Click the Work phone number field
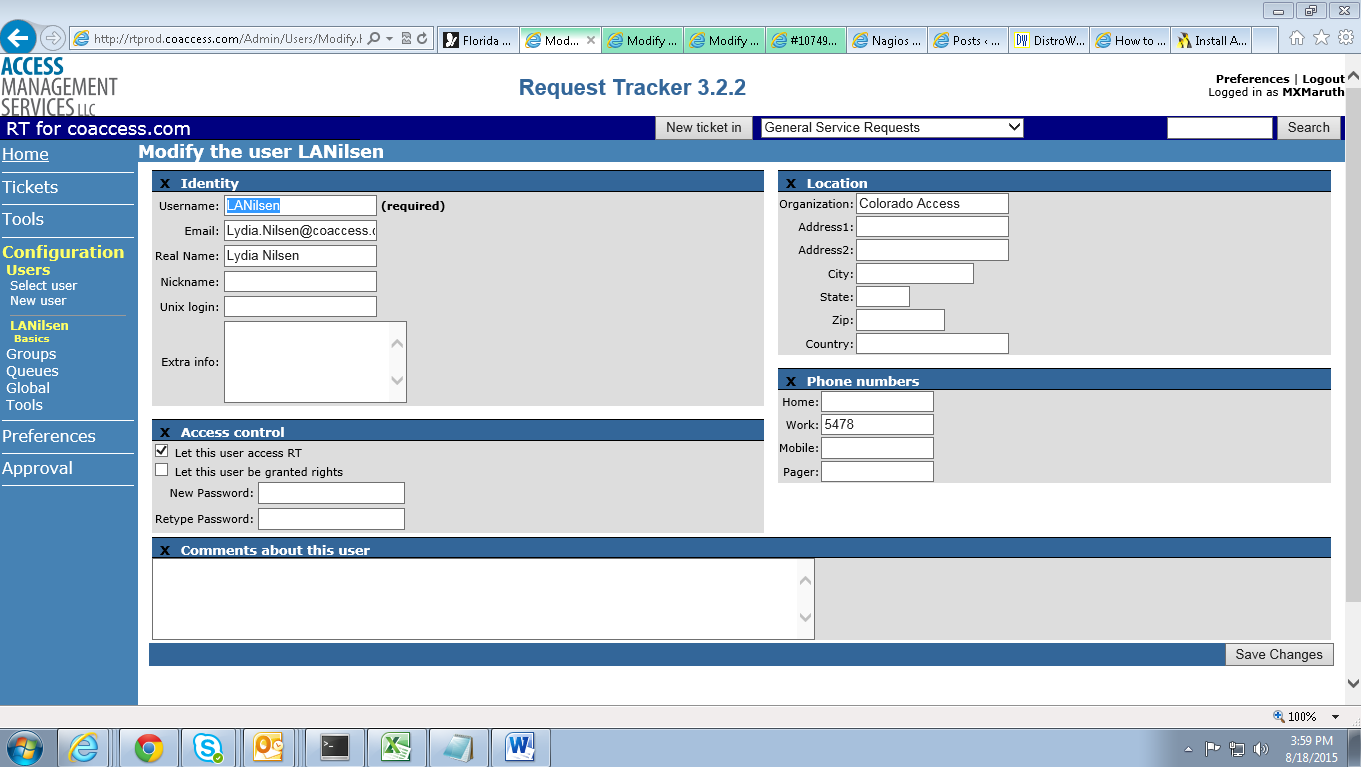The height and width of the screenshot is (767, 1361). (x=877, y=425)
